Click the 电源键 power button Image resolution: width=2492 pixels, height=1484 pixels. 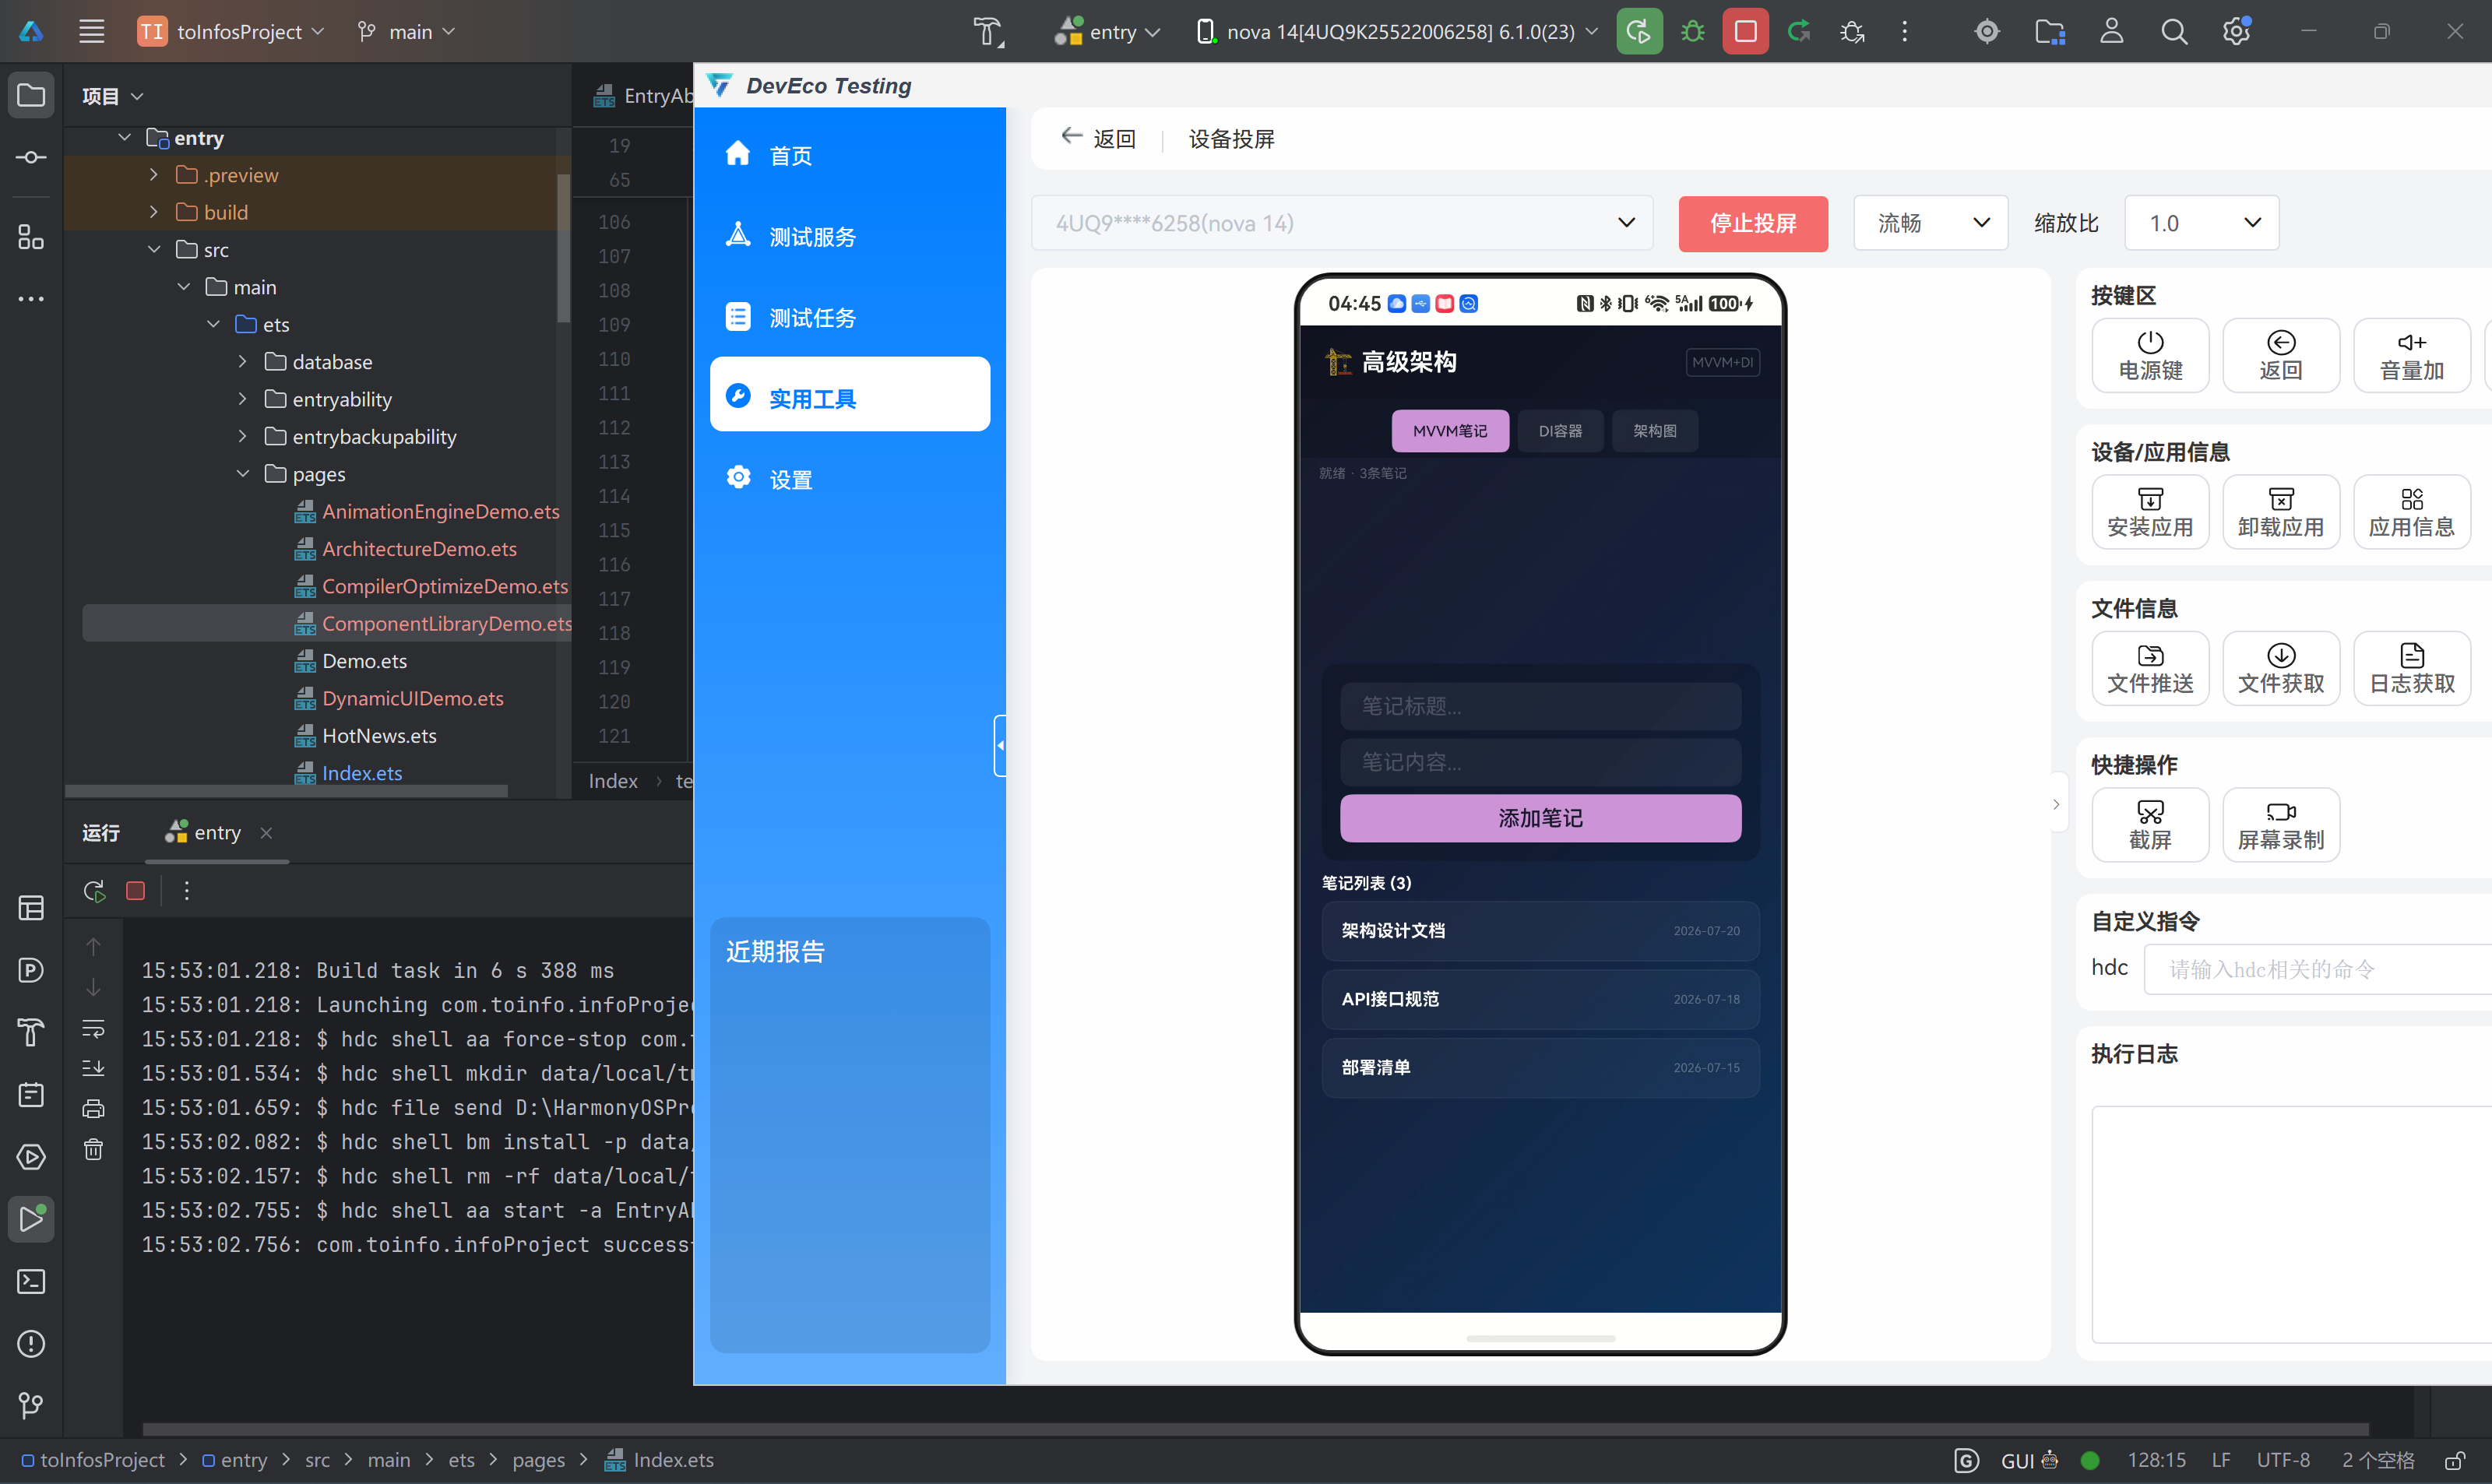[x=2150, y=355]
